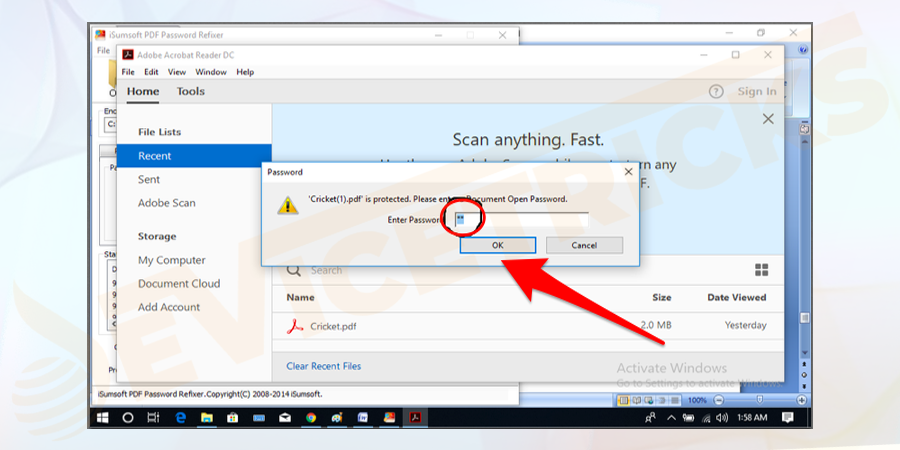900x450 pixels.
Task: Click the magnifier search icon in Reader
Action: (x=294, y=270)
